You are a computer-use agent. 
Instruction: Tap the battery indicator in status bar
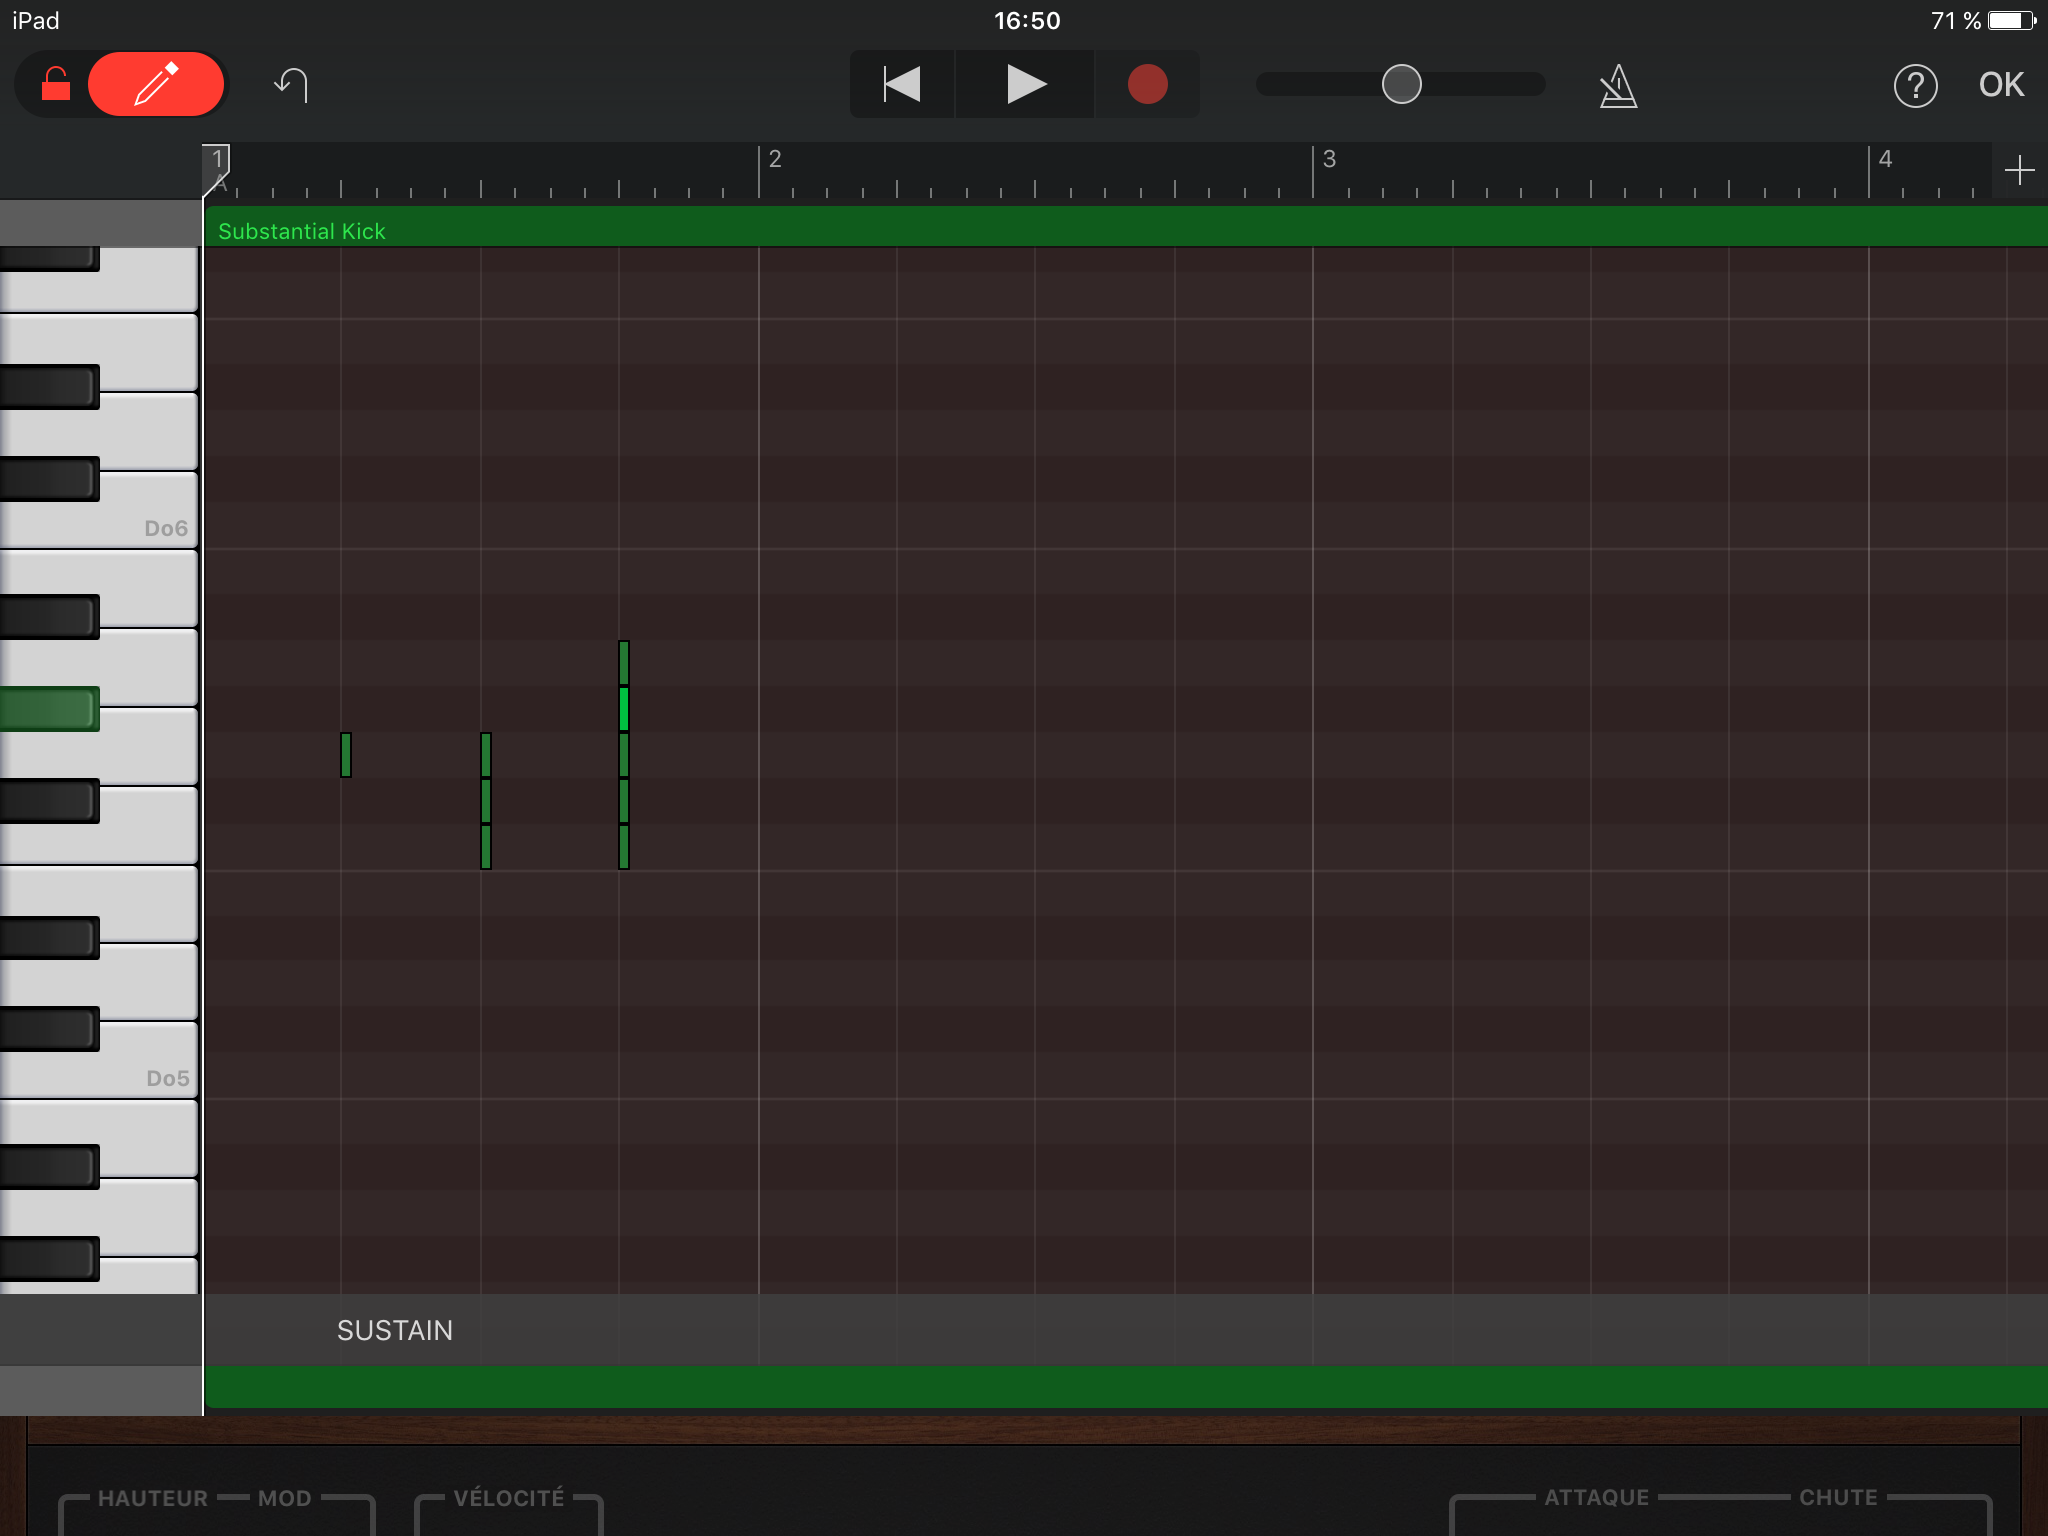tap(2012, 20)
